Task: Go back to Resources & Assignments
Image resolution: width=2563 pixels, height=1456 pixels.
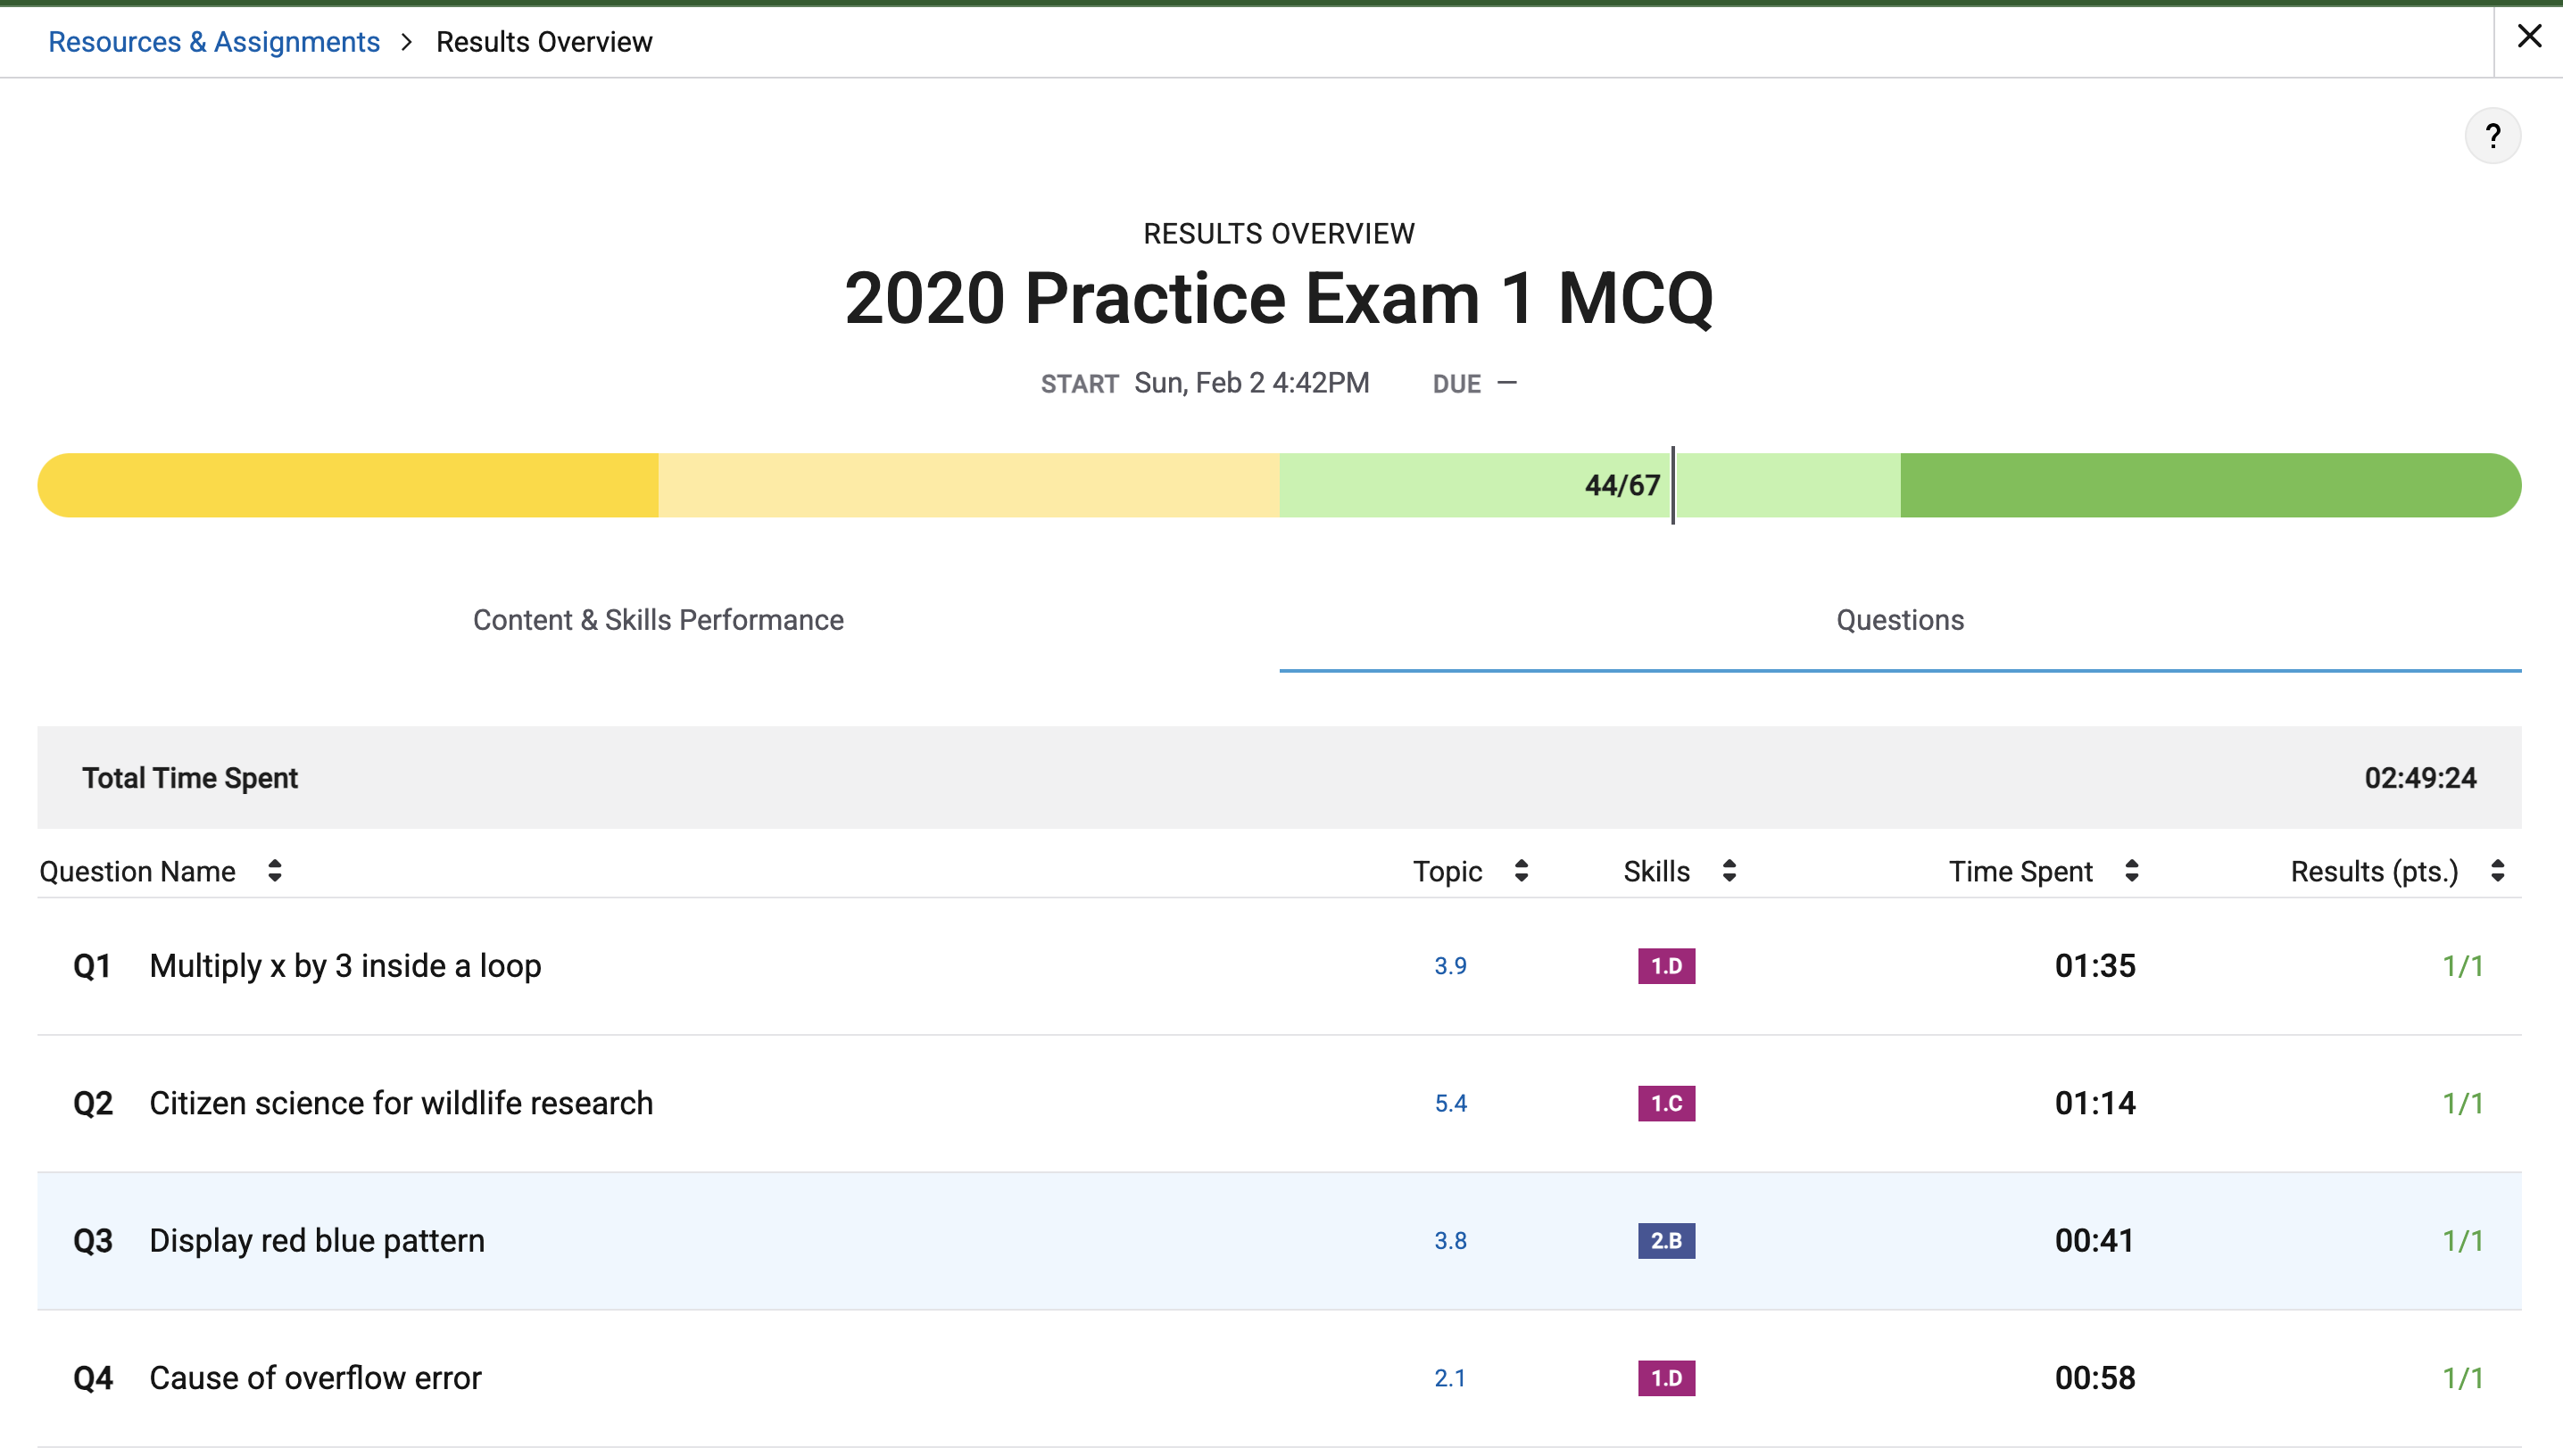Action: (x=214, y=42)
